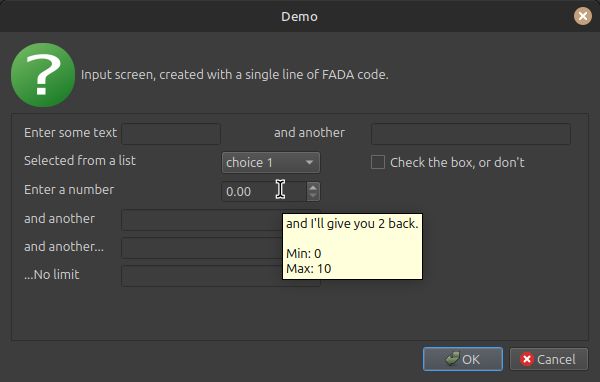The image size is (600, 382).
Task: Click the 'and another...' label with ellipsis
Action: [x=64, y=247]
